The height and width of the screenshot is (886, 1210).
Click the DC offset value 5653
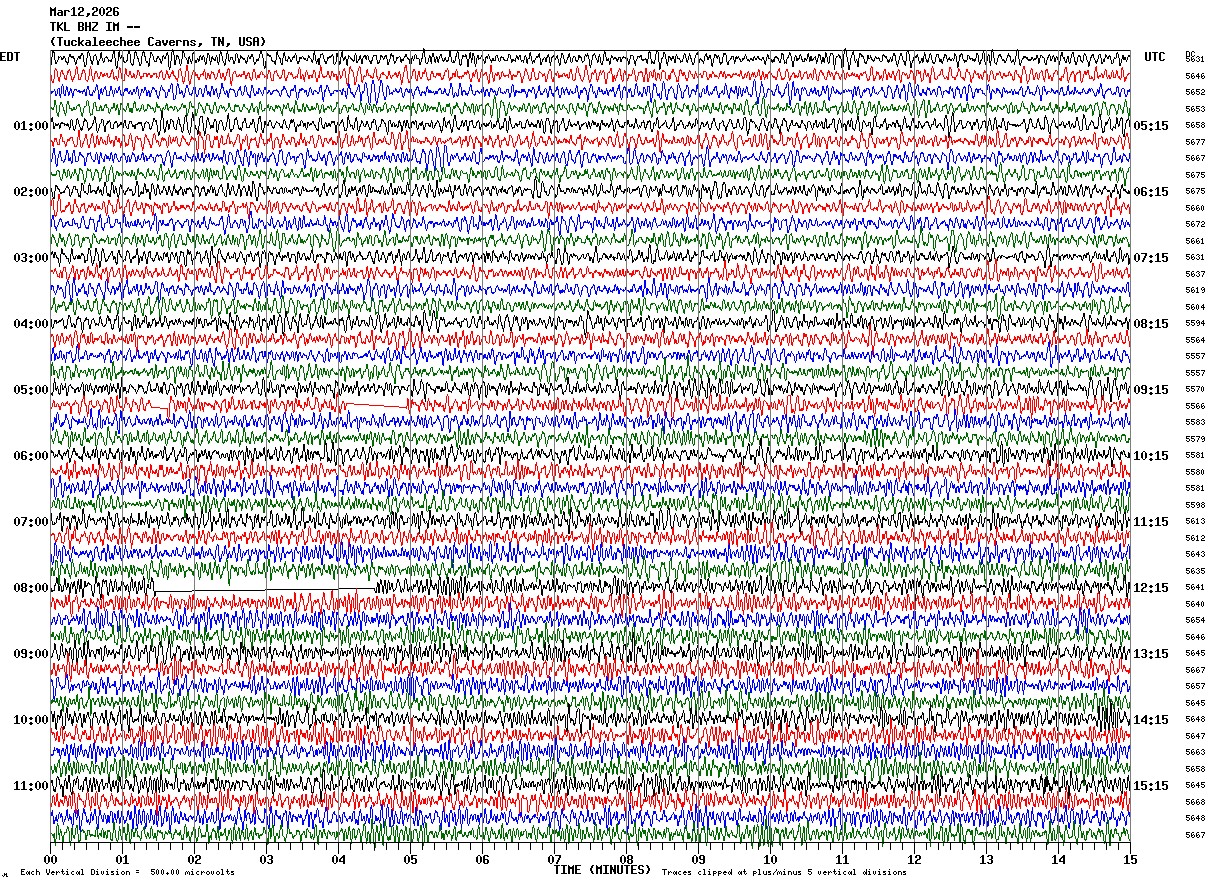(x=1195, y=109)
